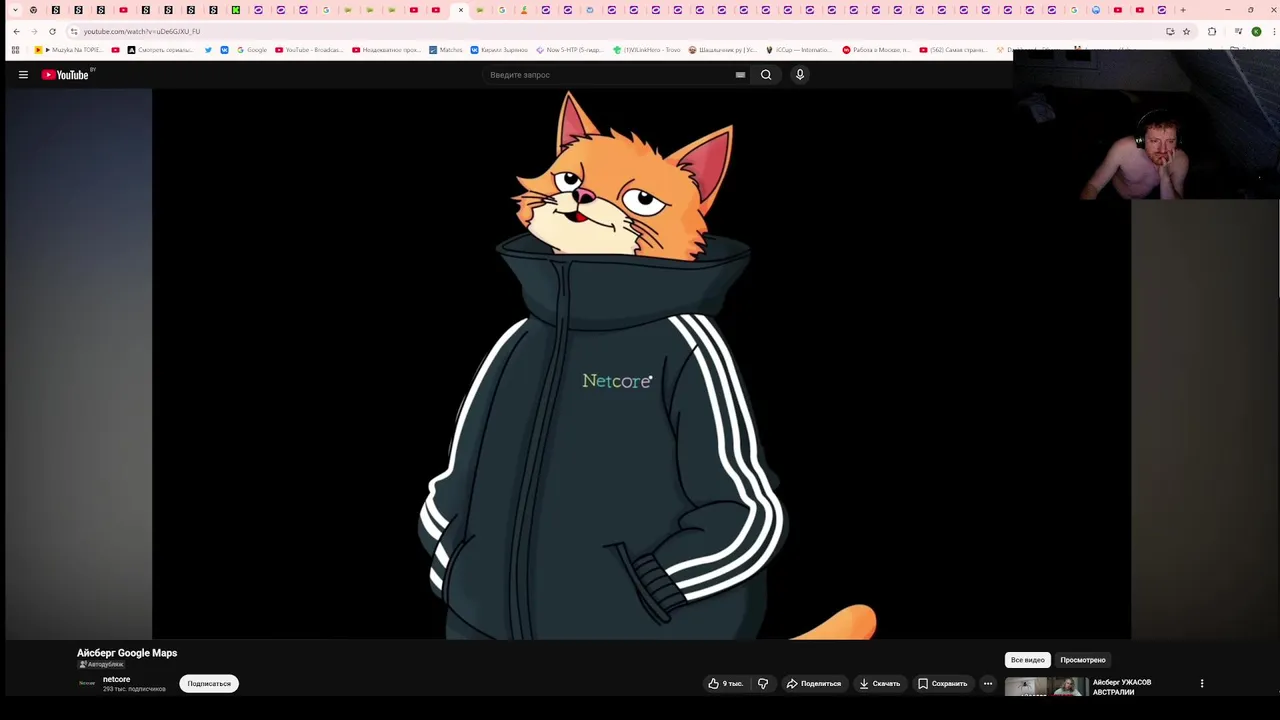Click the site info icon left of URL

coord(73,31)
